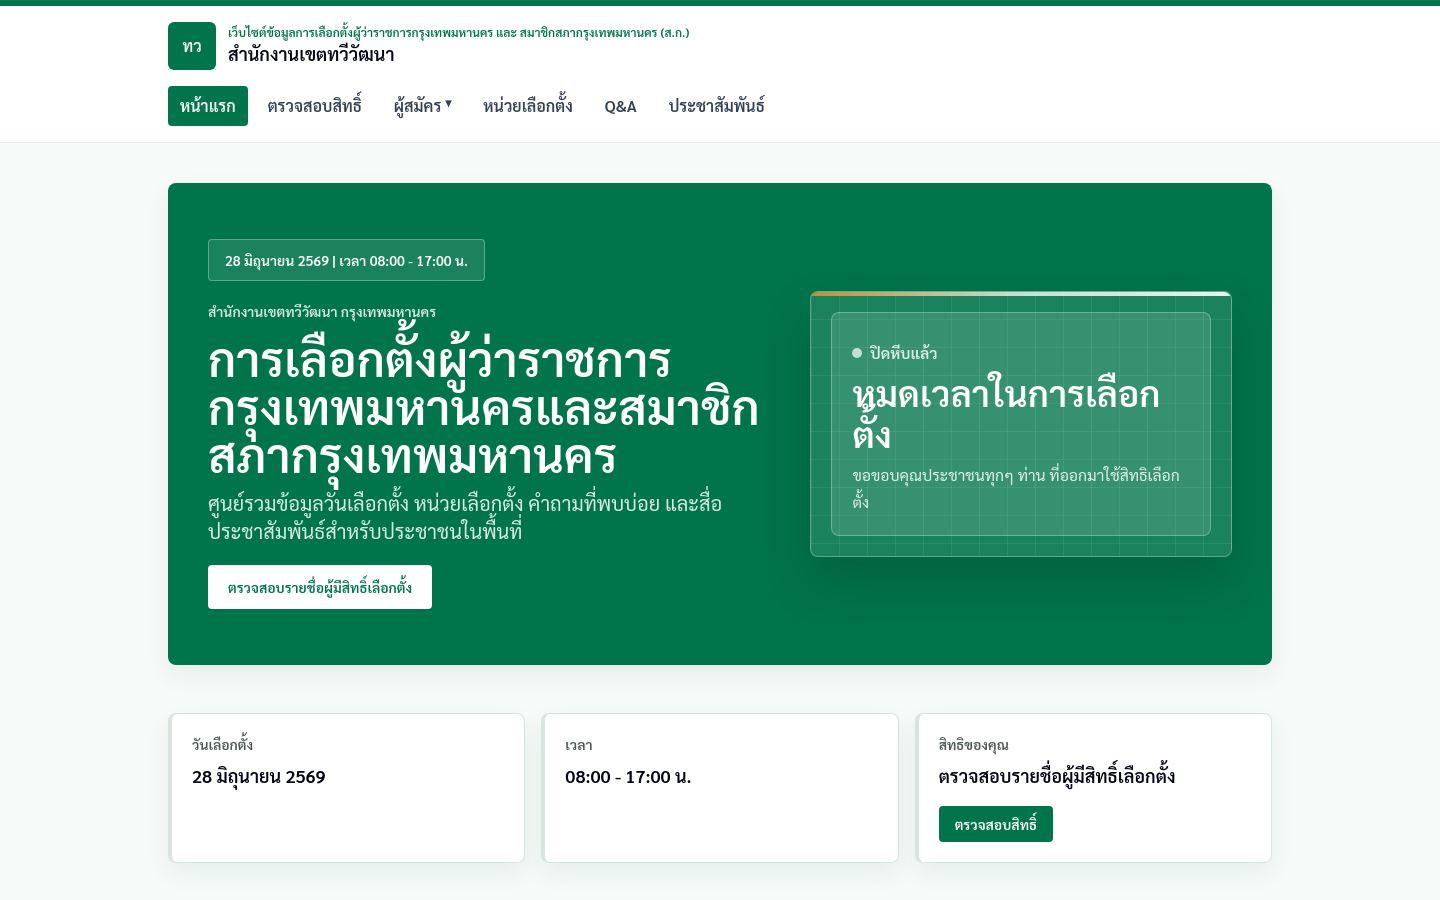Screen dimensions: 1440x900
Task: Click the ศูนย์รวมข้อมูลวันเลือกตั้ง description paragraph
Action: click(x=465, y=517)
